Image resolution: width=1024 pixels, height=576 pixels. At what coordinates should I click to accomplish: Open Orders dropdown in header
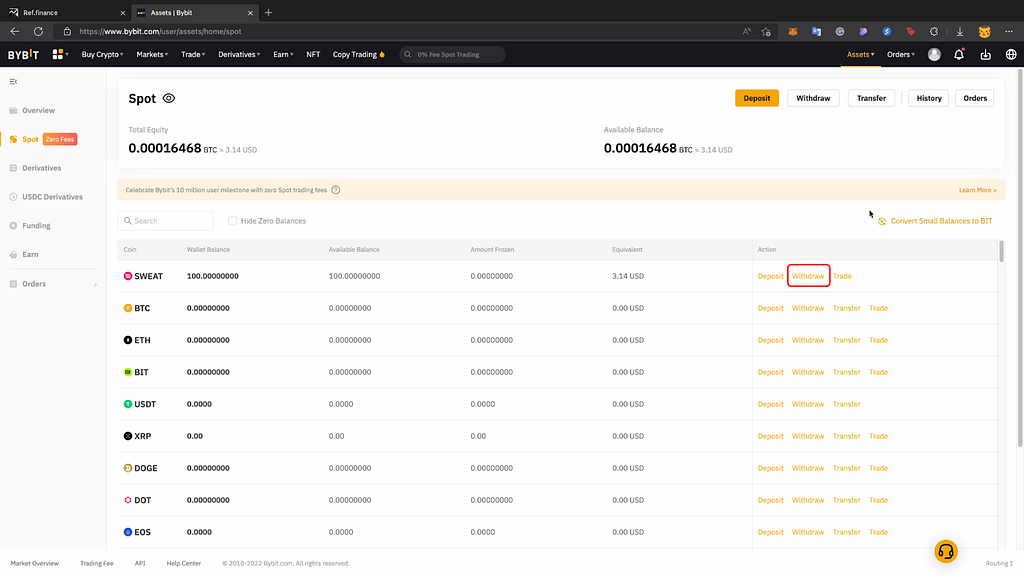coord(901,55)
